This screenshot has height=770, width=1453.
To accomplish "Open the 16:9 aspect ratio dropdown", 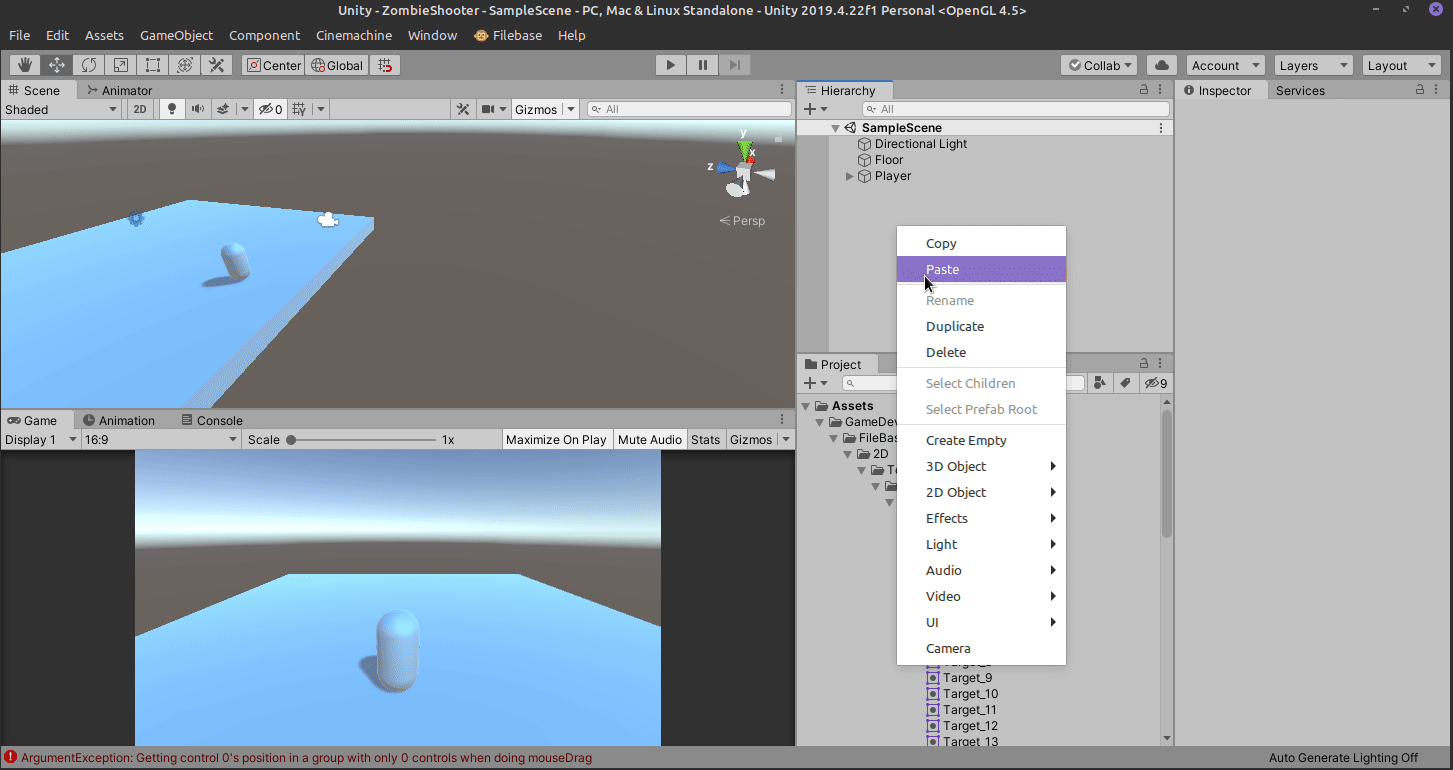I will 161,440.
